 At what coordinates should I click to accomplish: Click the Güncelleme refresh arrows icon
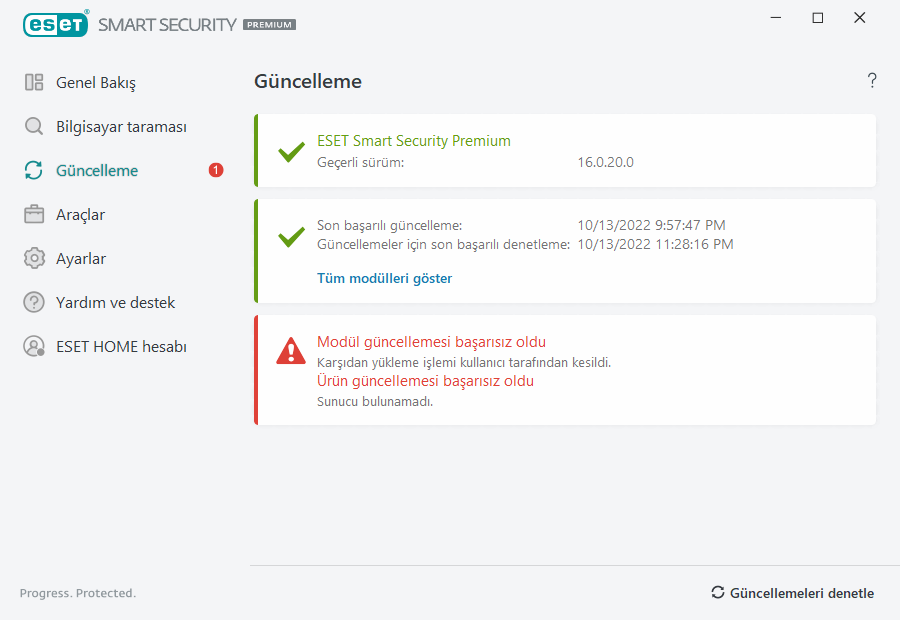tap(34, 171)
